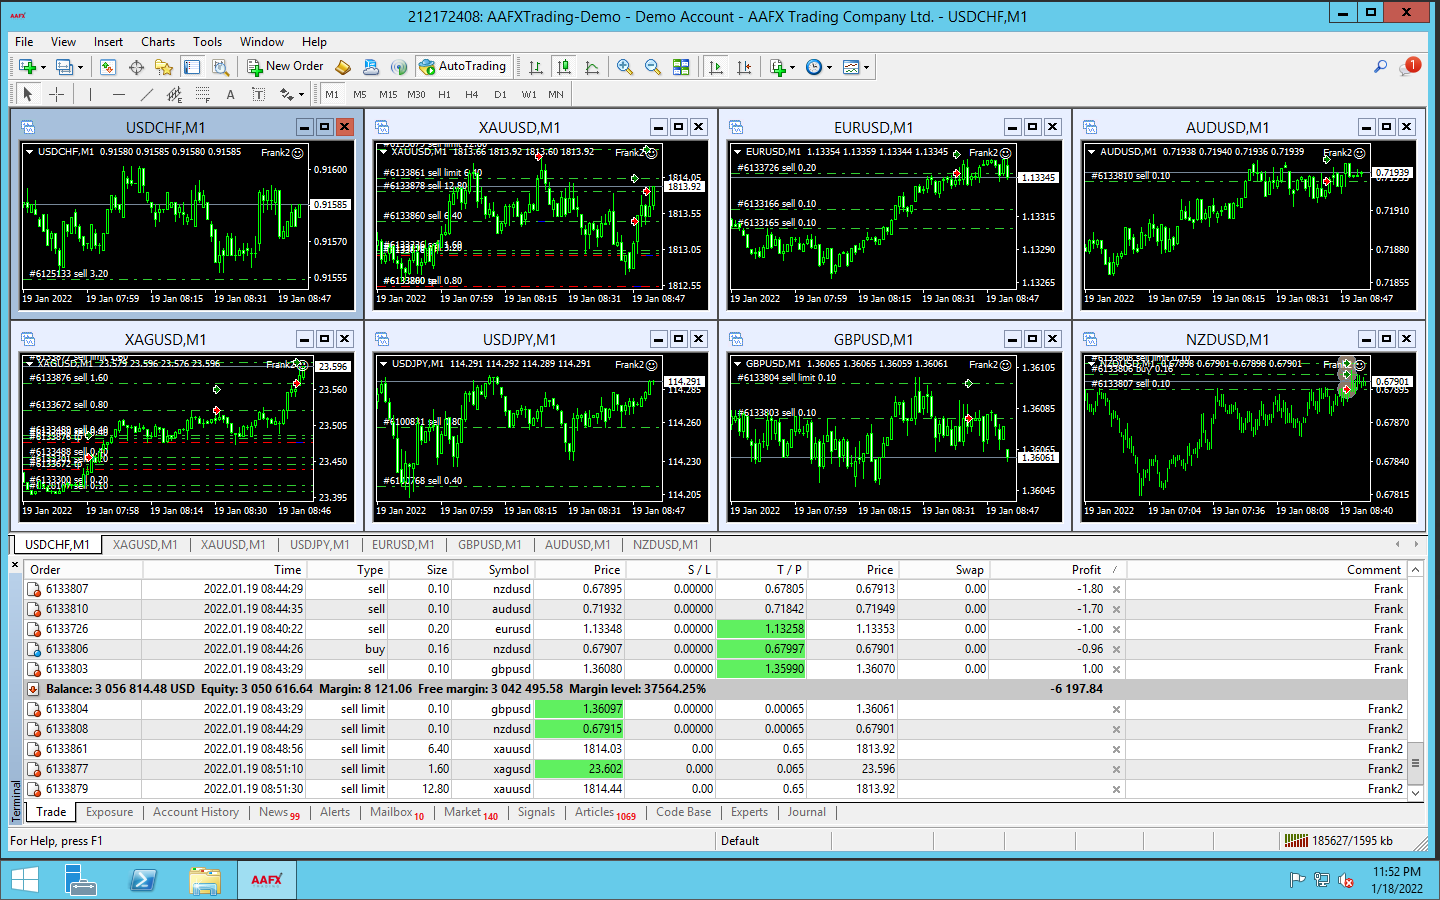
Task: Click the New Order button
Action: click(x=285, y=67)
